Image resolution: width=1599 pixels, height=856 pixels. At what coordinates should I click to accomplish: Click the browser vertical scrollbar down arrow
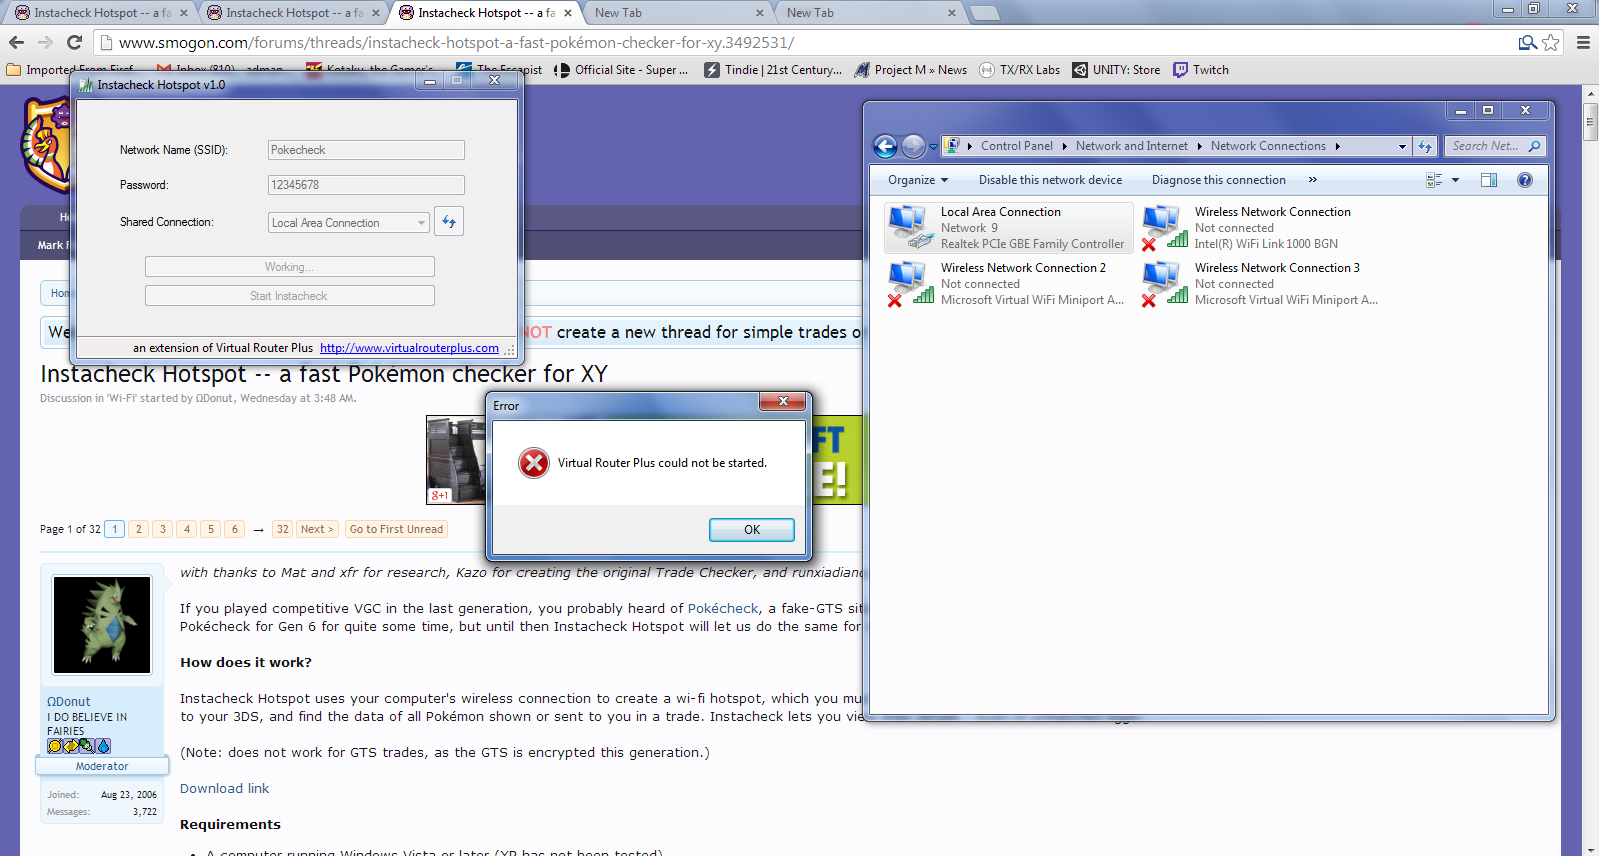click(1590, 849)
